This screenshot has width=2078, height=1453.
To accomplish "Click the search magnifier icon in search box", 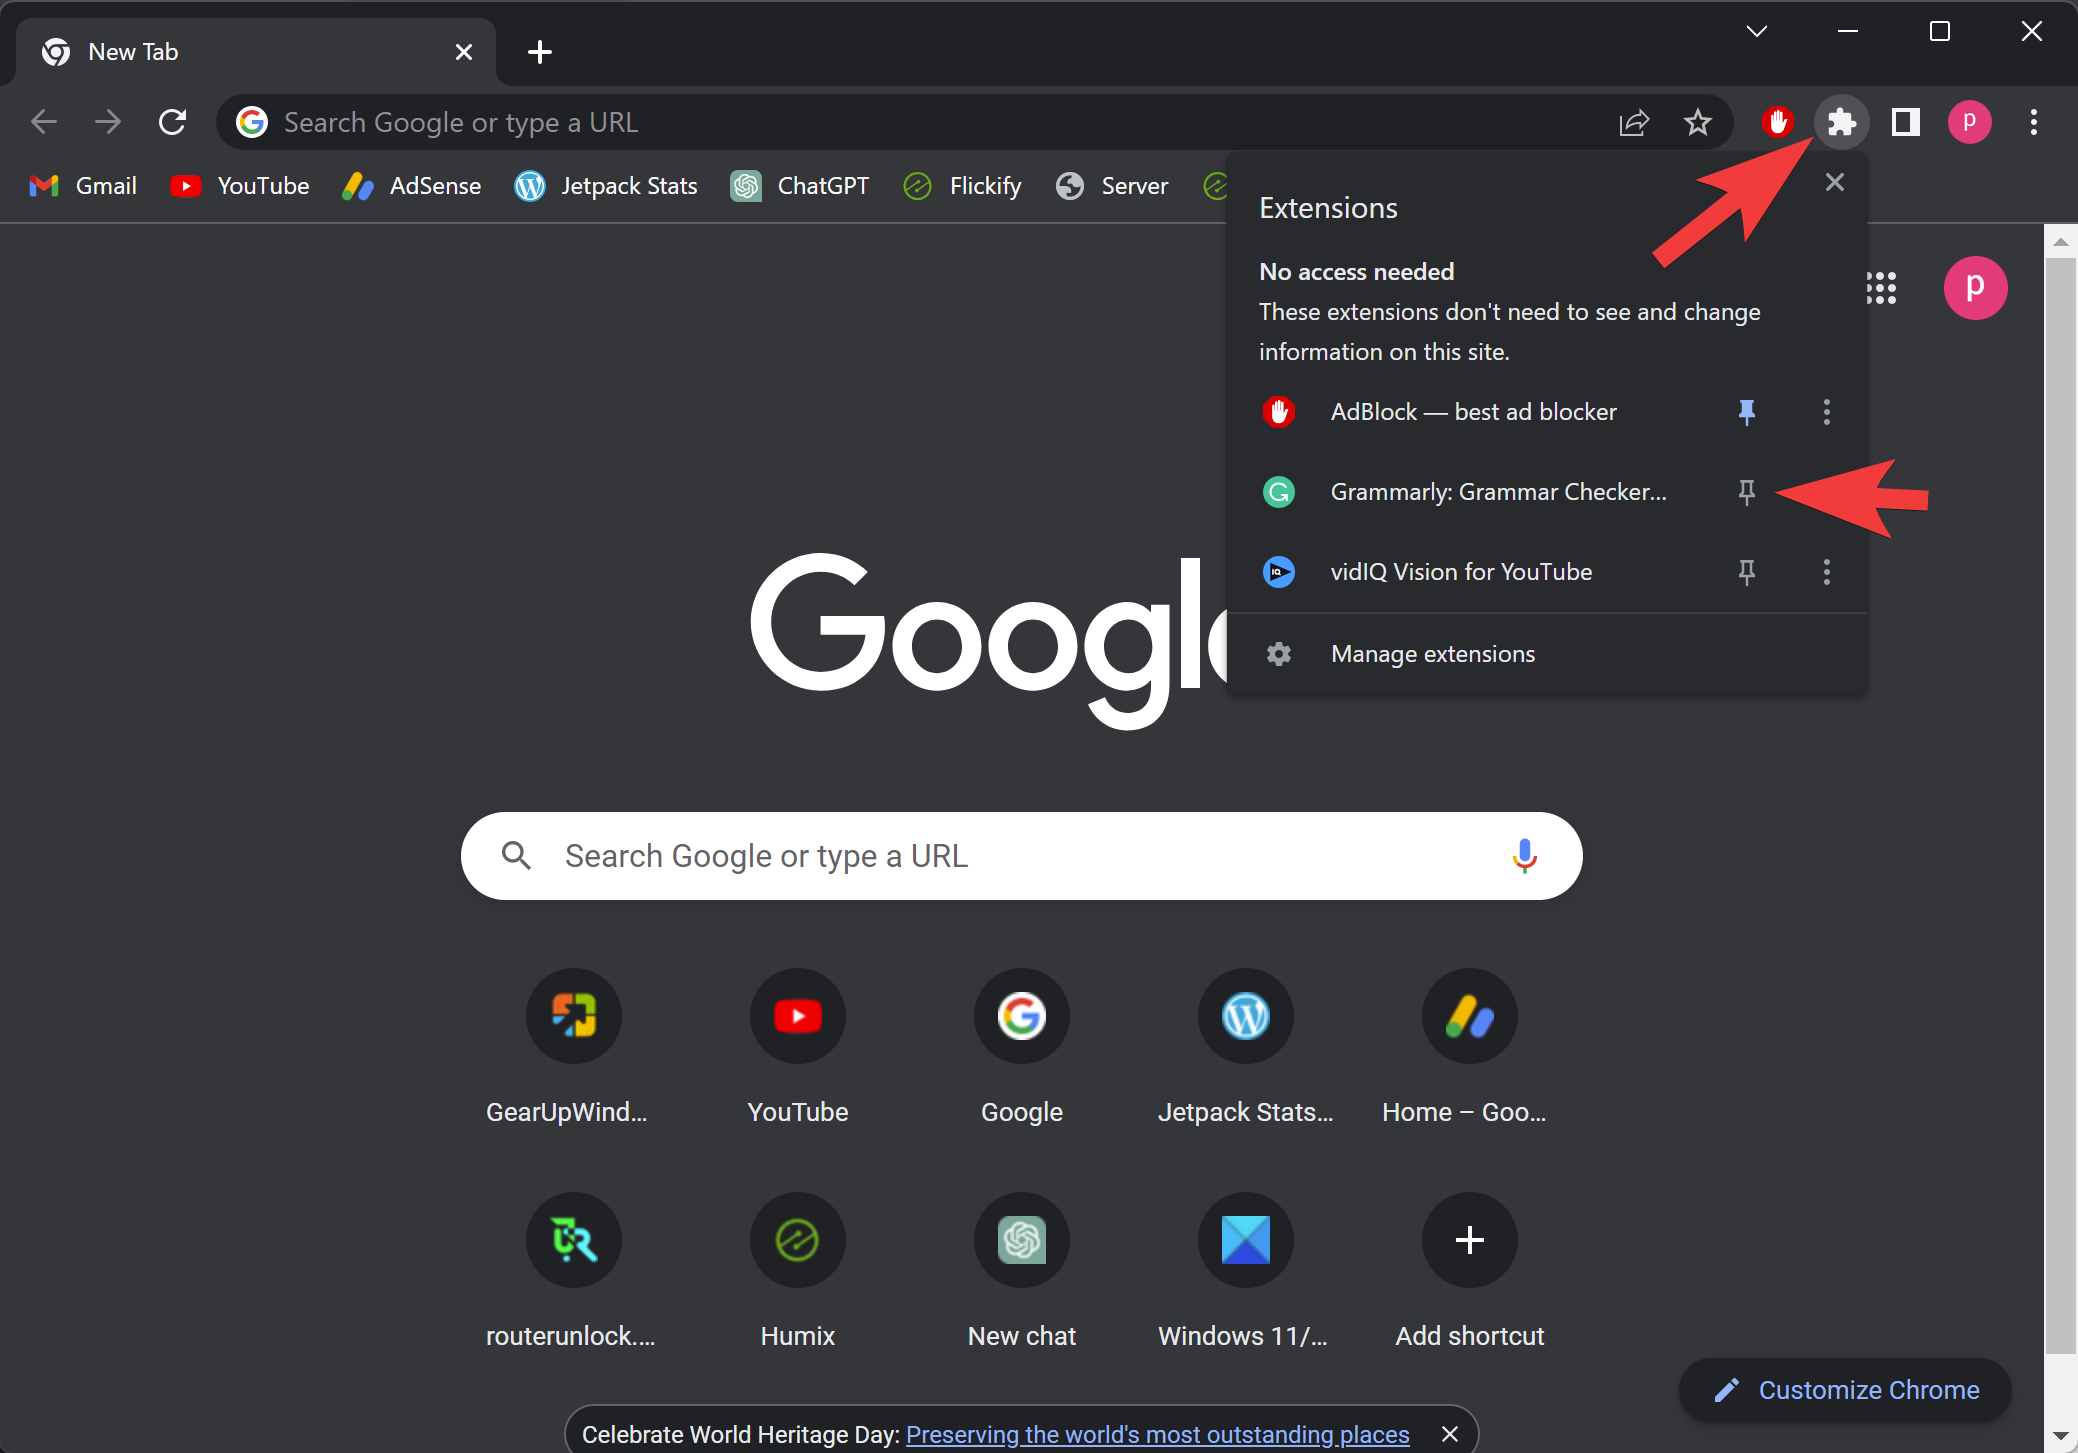I will point(516,856).
